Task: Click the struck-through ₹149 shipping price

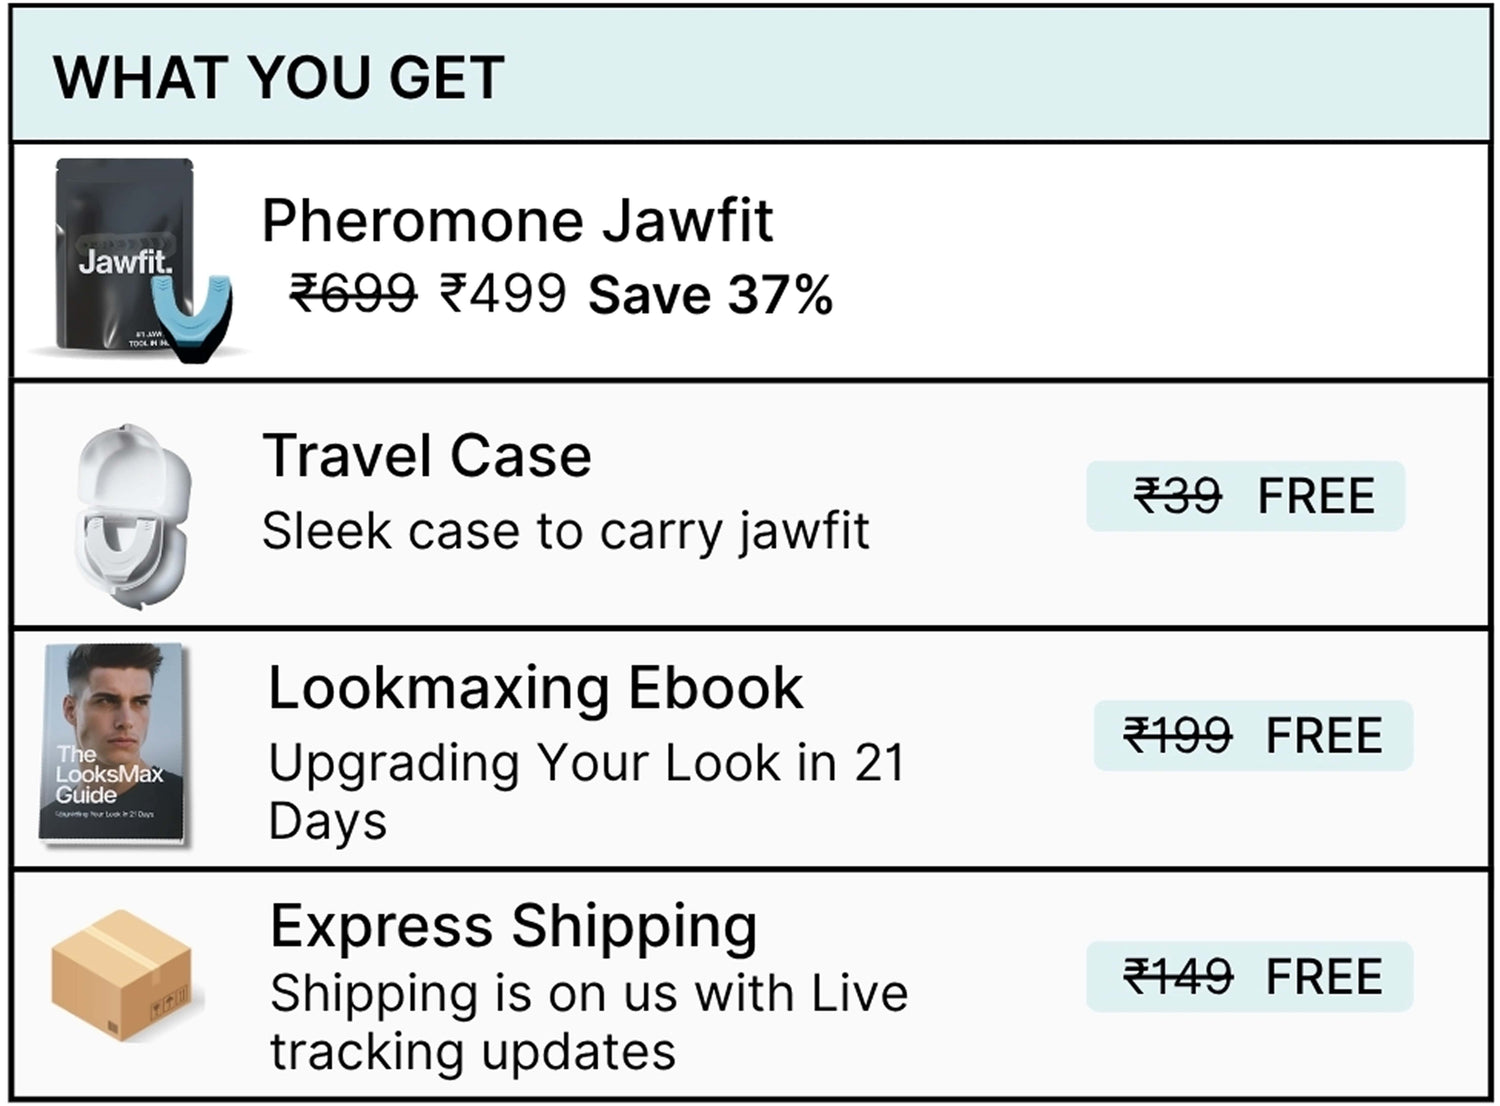Action: 1178,976
